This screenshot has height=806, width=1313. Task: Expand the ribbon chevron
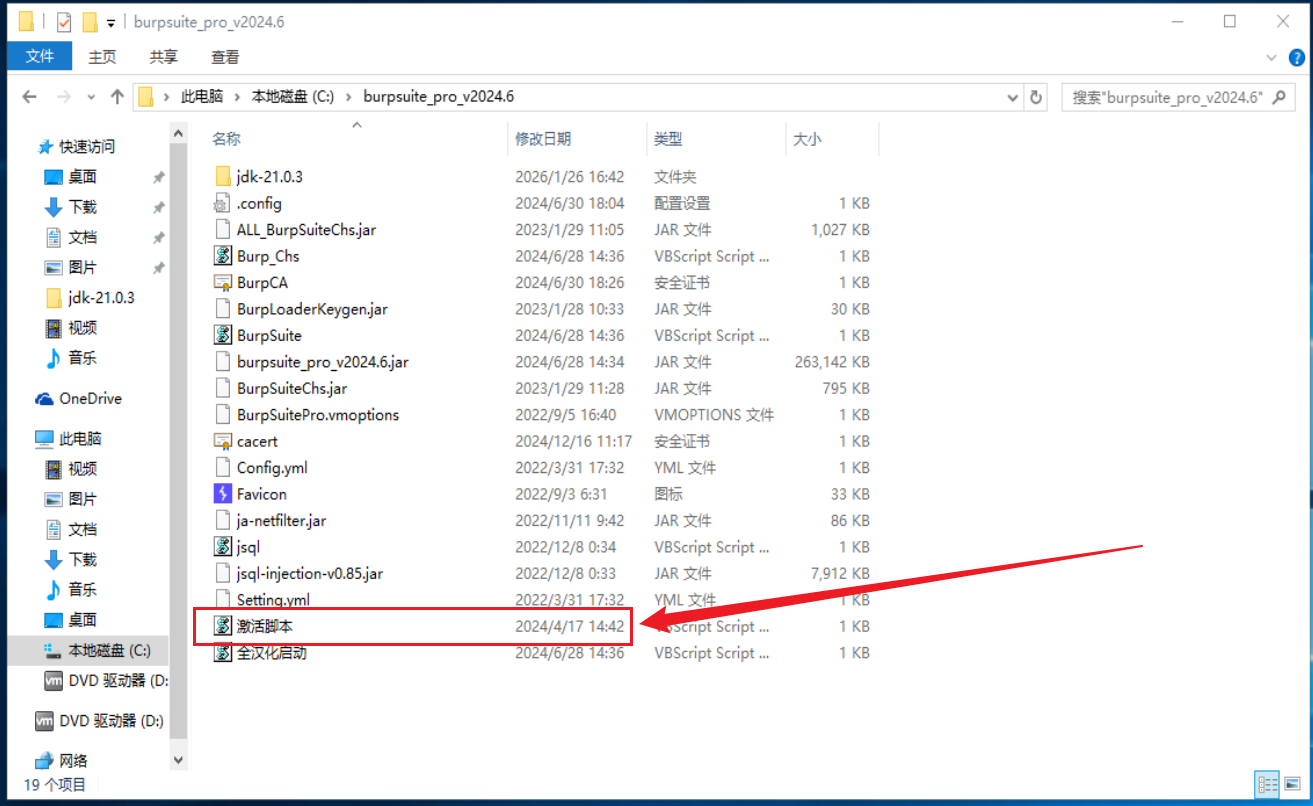pyautogui.click(x=1271, y=57)
